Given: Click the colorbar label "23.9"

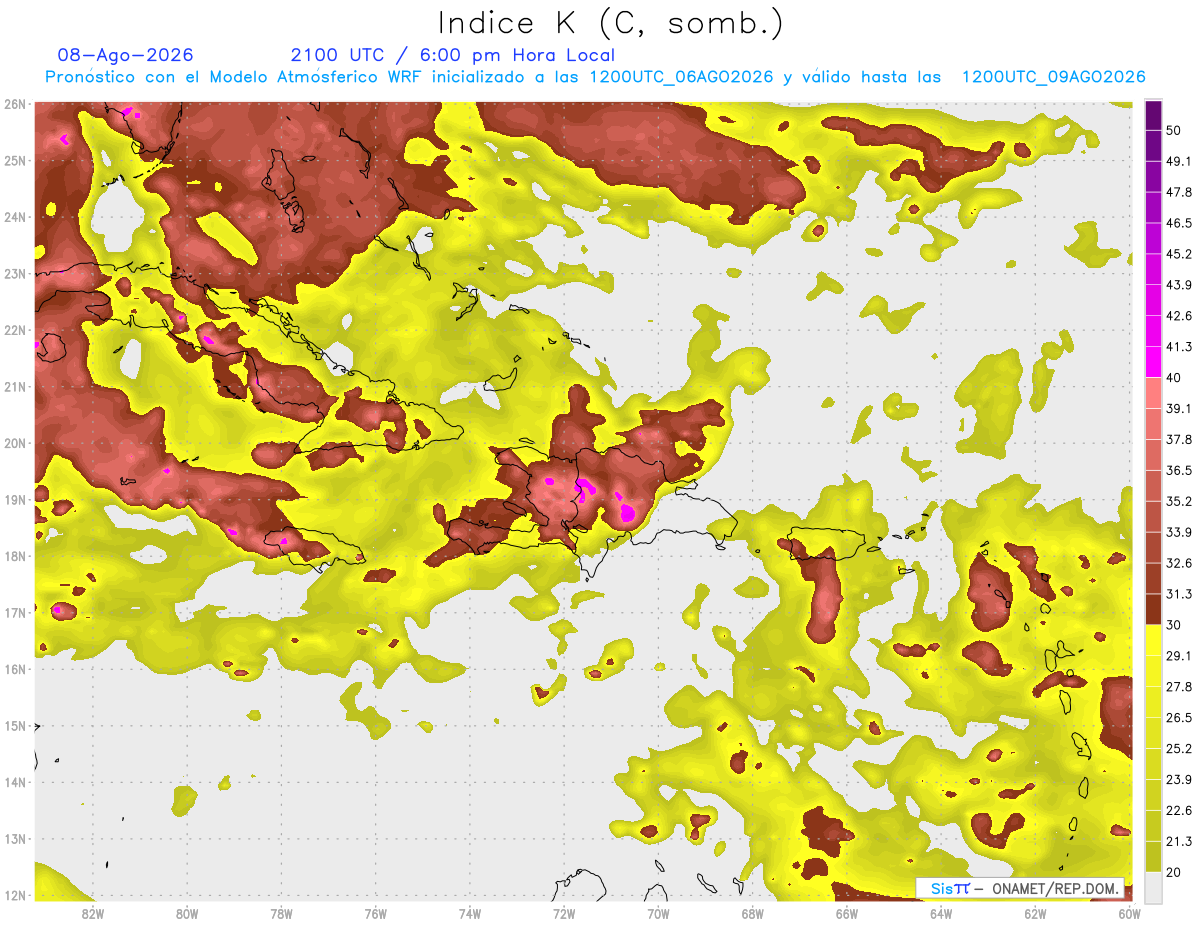Looking at the screenshot, I should 1178,780.
